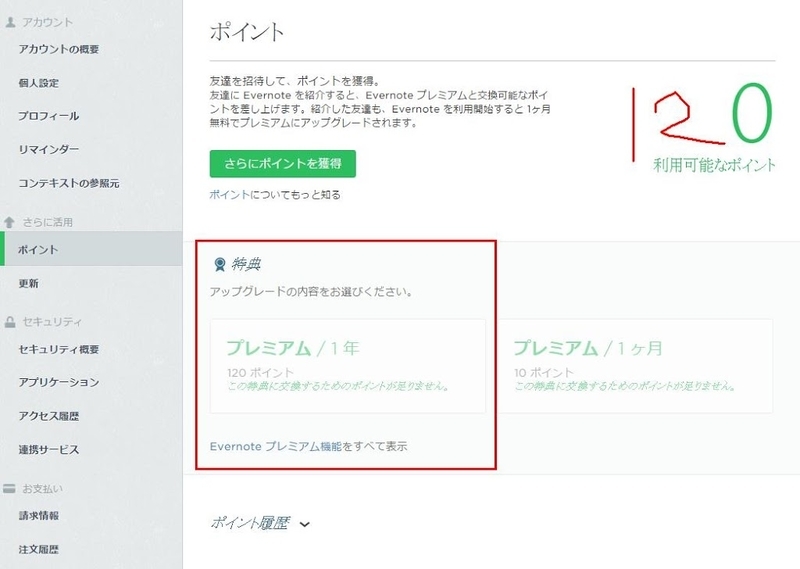
Task: Click the award ribbon icon beside 特典
Action: (220, 264)
